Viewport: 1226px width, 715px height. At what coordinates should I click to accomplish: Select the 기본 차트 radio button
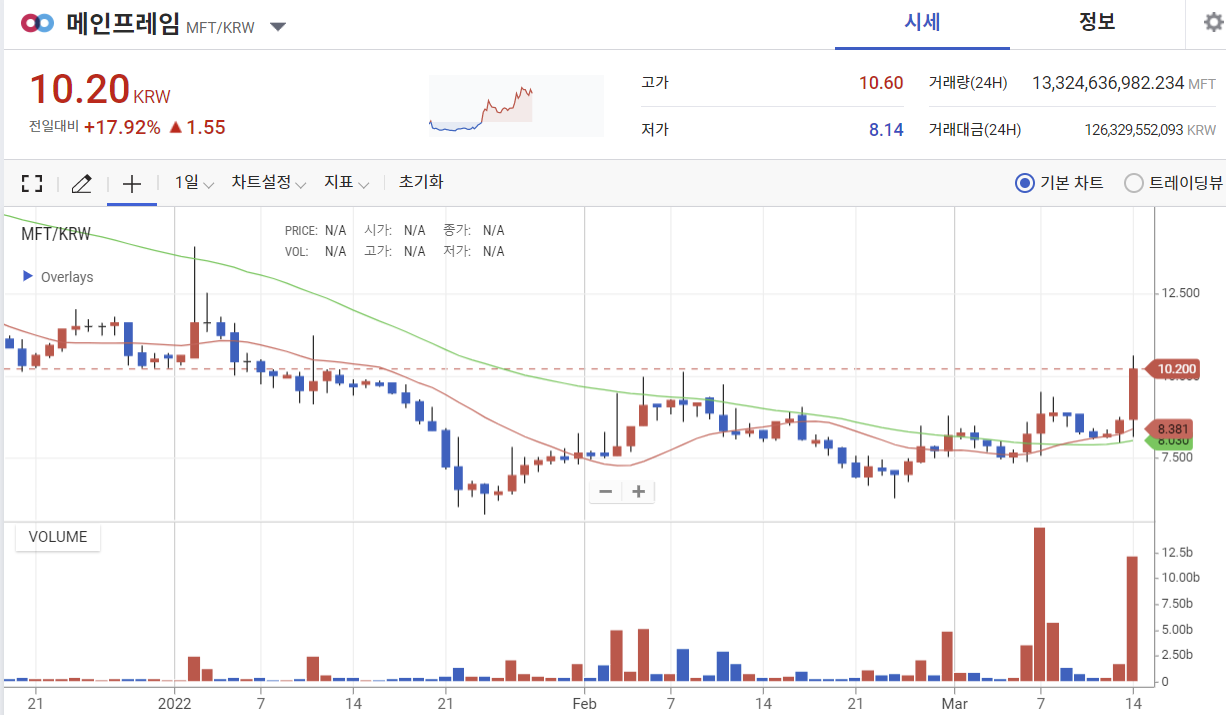[1024, 183]
